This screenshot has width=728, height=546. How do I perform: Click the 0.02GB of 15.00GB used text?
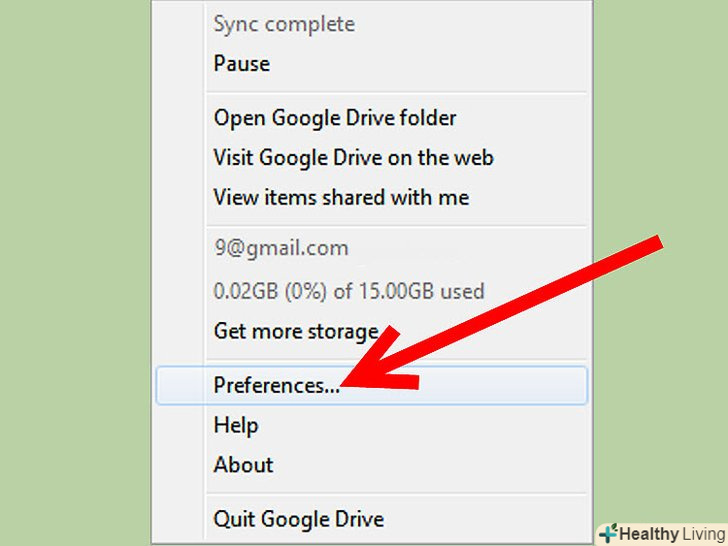tap(349, 292)
